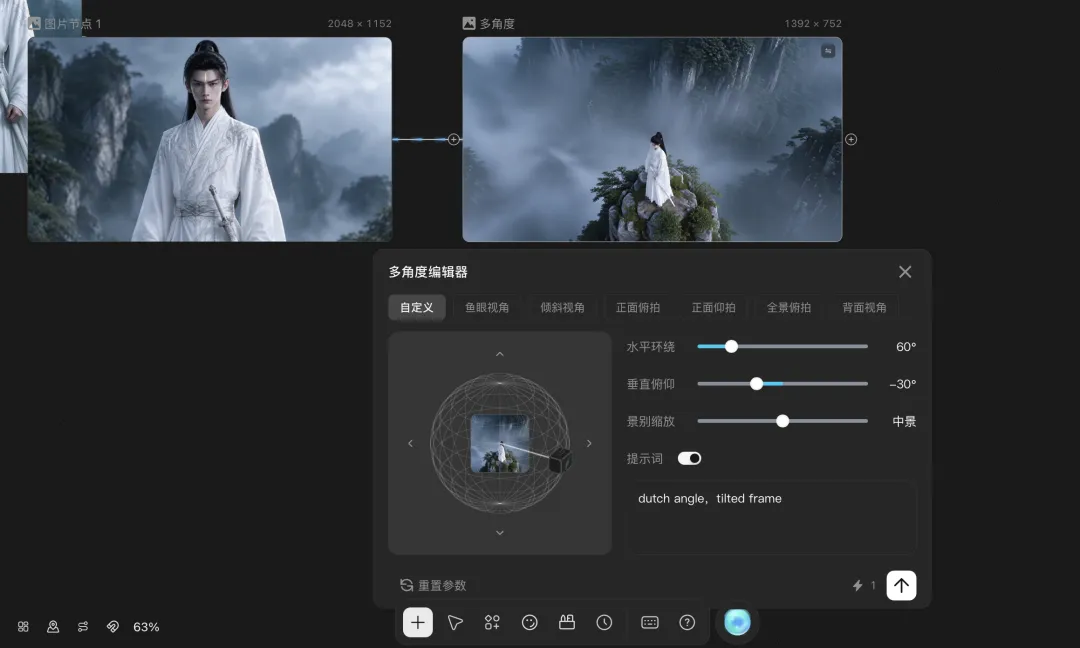Click the lightning credit cost indicator
Viewport: 1080px width, 648px height.
pyautogui.click(x=864, y=585)
